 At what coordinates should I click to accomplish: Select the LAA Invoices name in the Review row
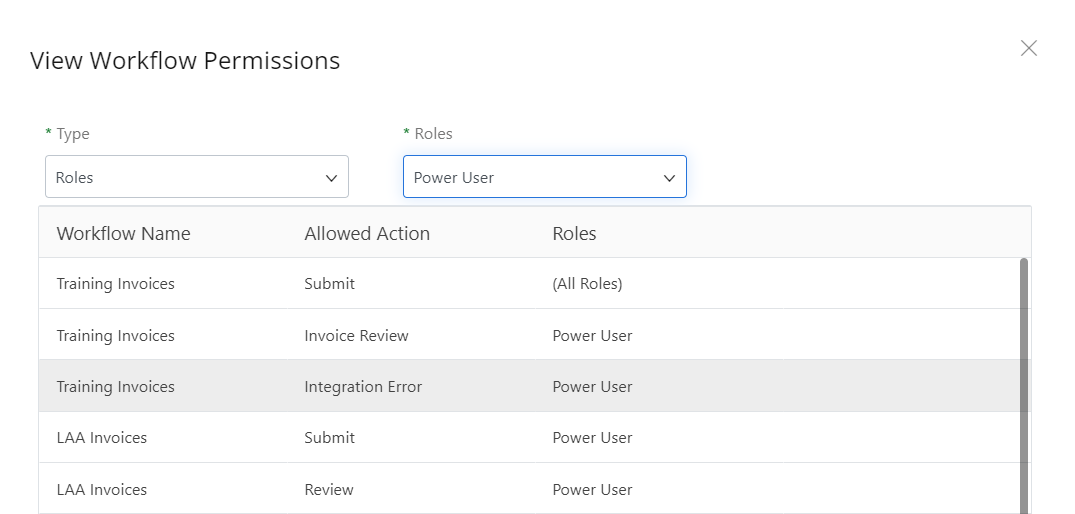click(x=101, y=490)
